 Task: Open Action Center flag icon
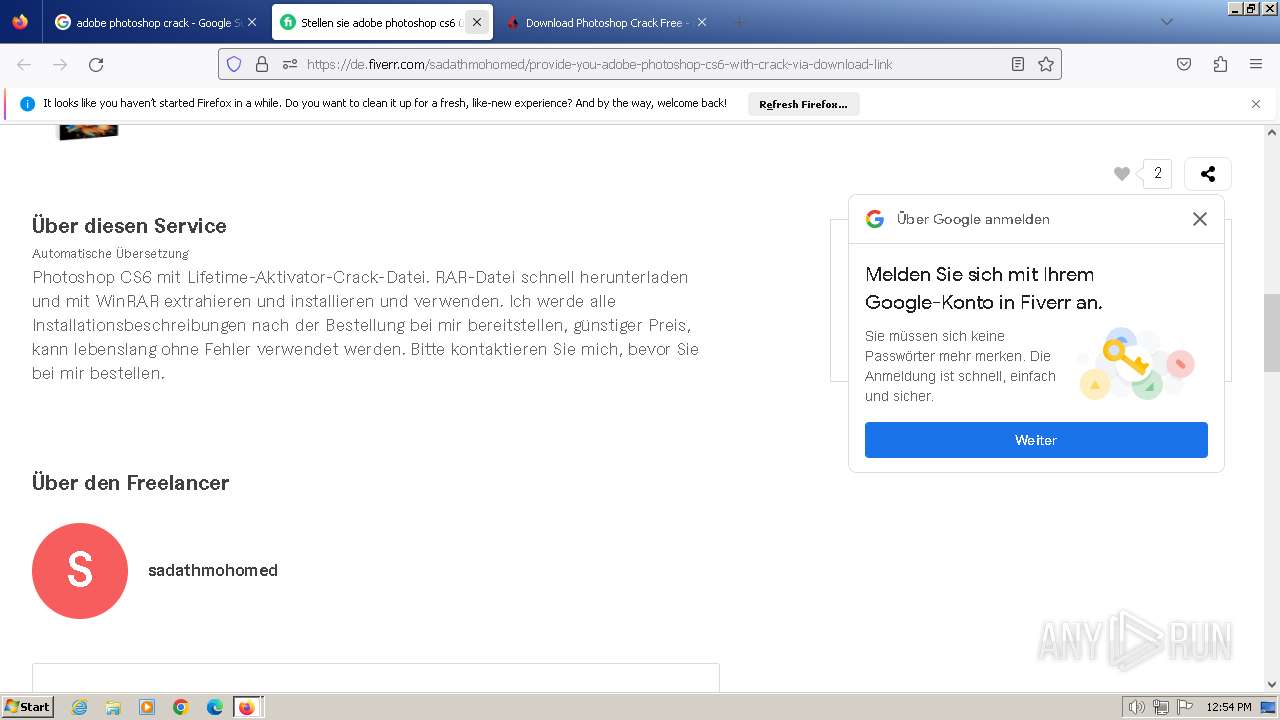[1185, 707]
